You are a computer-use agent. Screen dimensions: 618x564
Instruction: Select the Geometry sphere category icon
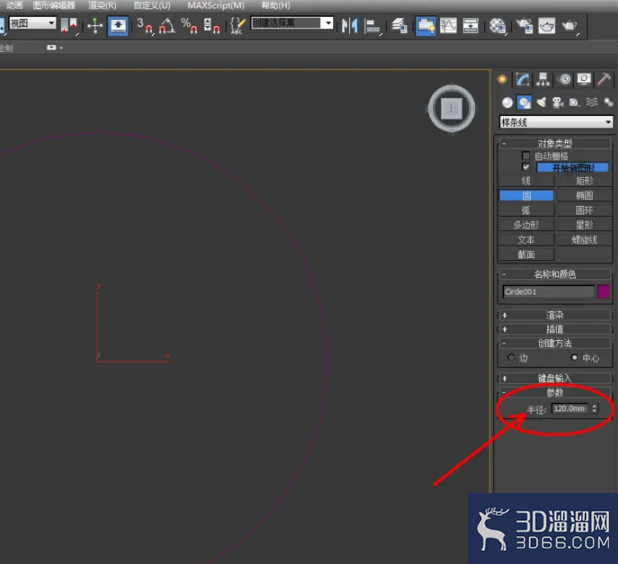[507, 102]
